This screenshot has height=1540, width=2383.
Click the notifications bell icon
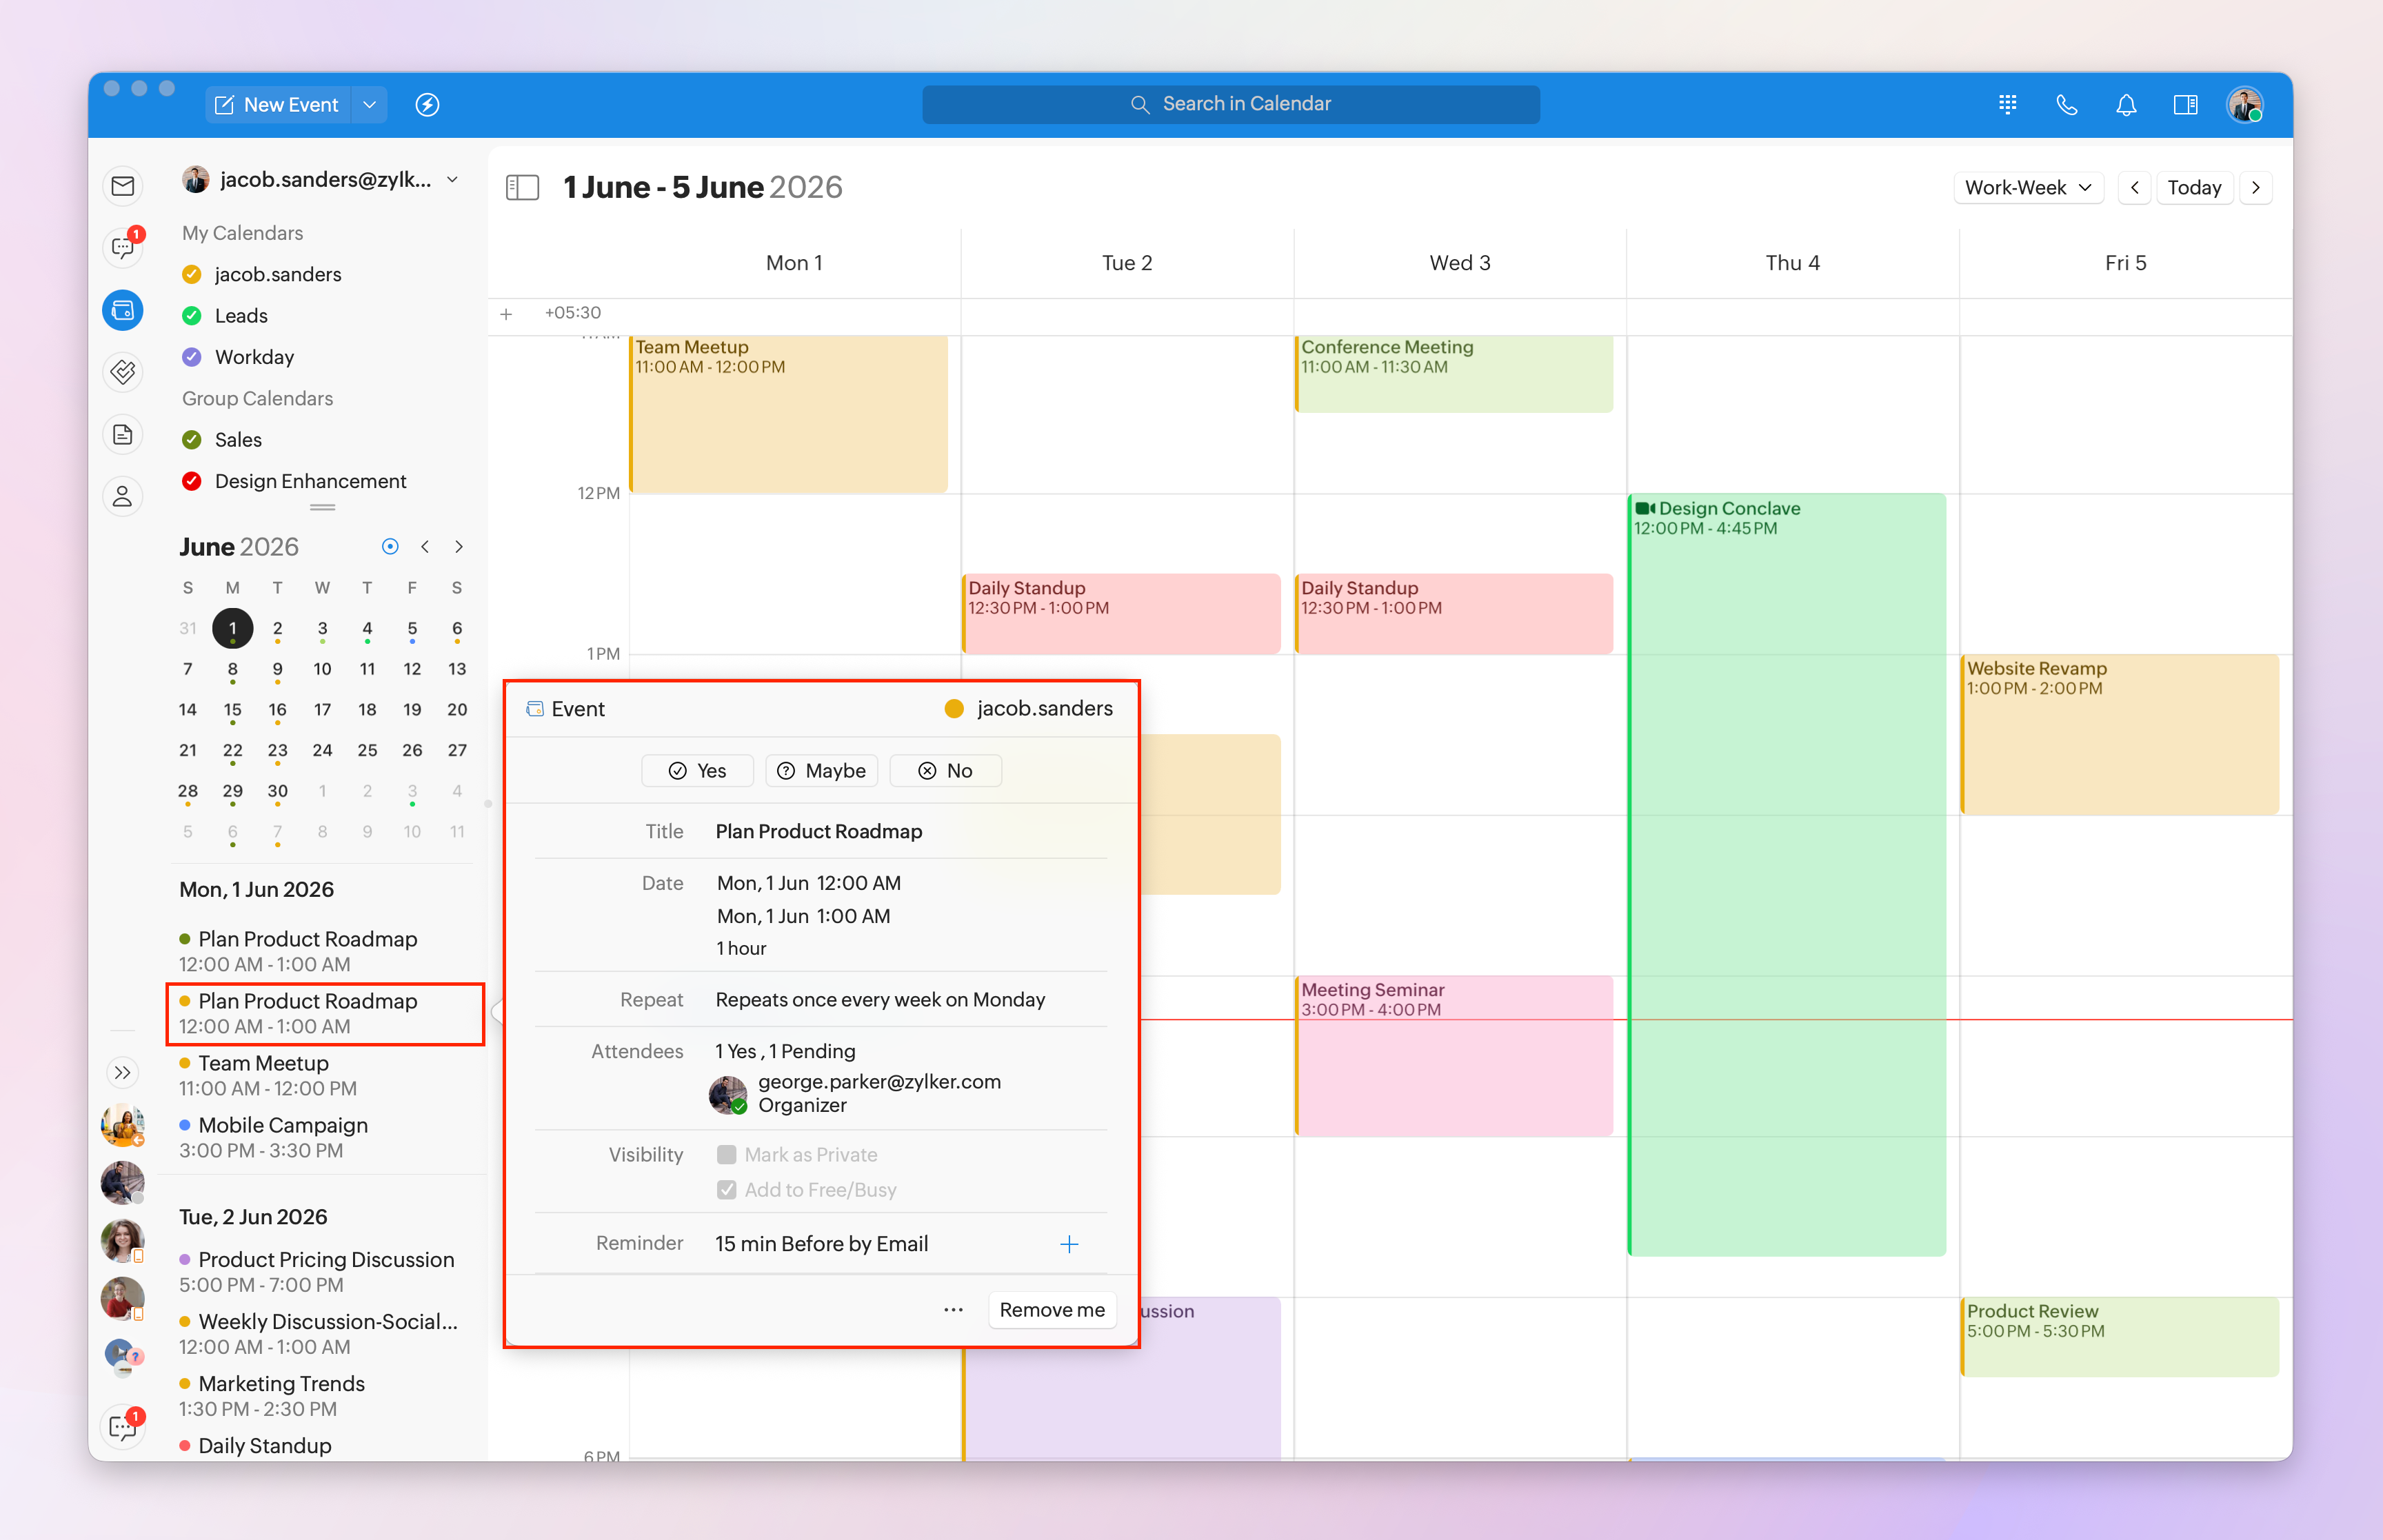coord(2126,105)
